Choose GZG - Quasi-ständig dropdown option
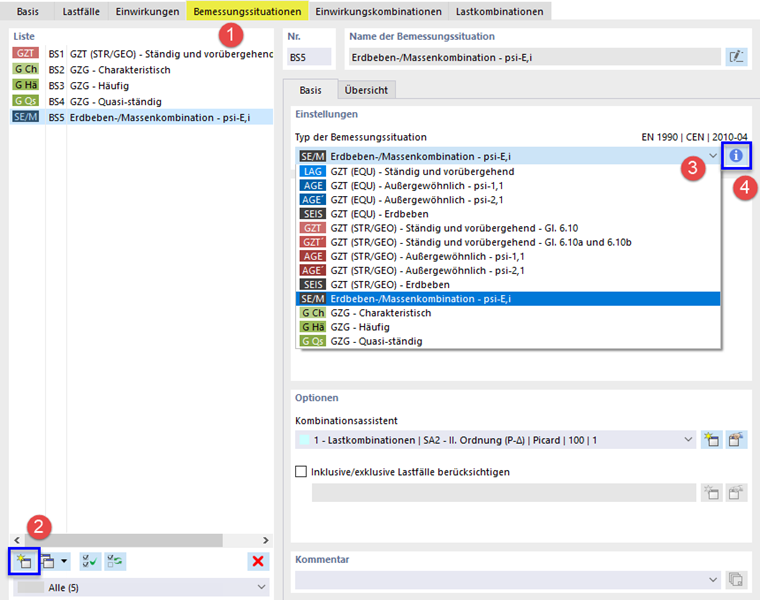The width and height of the screenshot is (760, 600). pos(508,341)
